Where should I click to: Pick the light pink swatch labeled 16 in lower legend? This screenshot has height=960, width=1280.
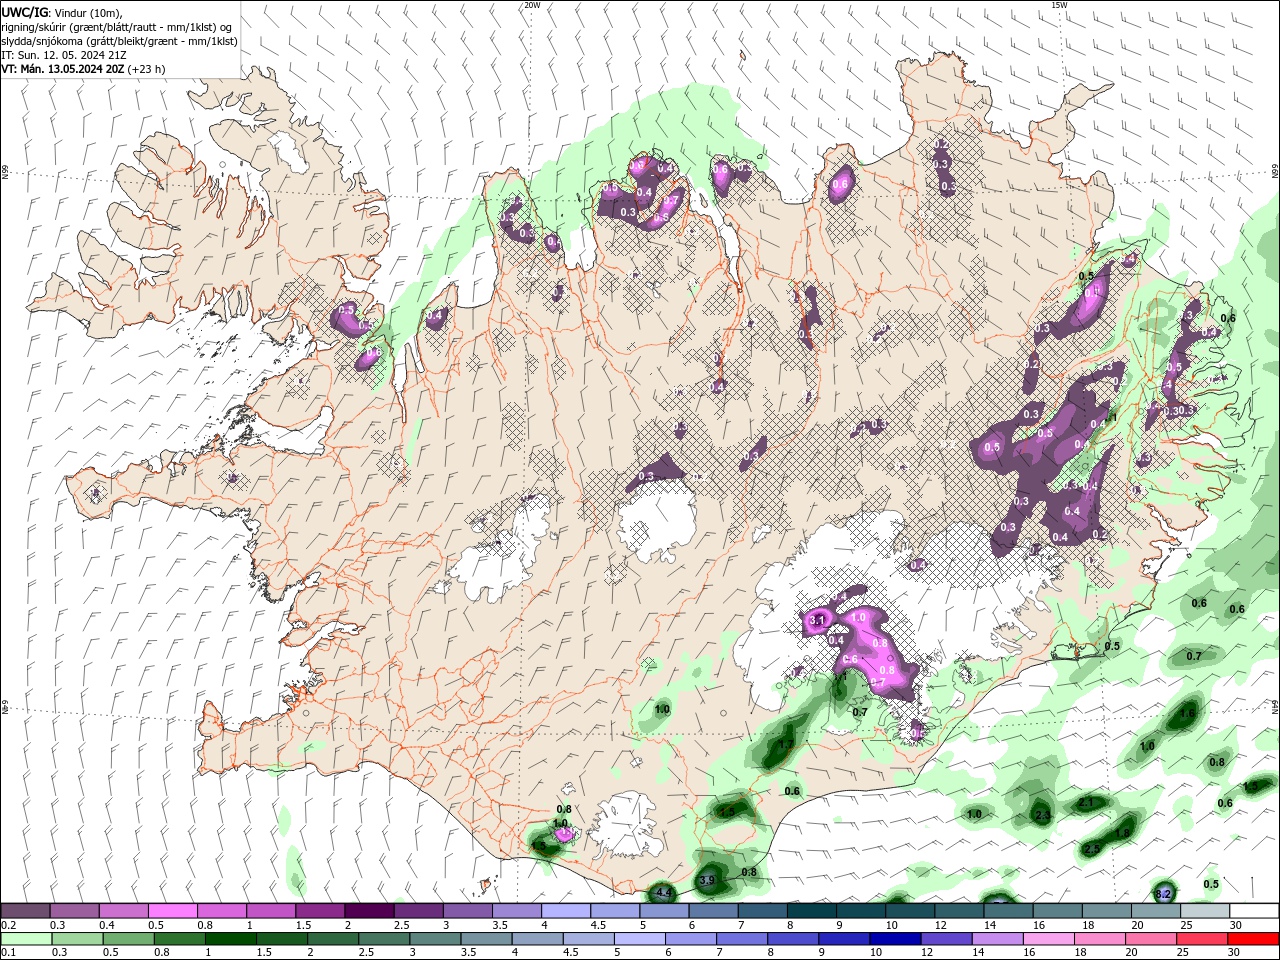(1050, 939)
